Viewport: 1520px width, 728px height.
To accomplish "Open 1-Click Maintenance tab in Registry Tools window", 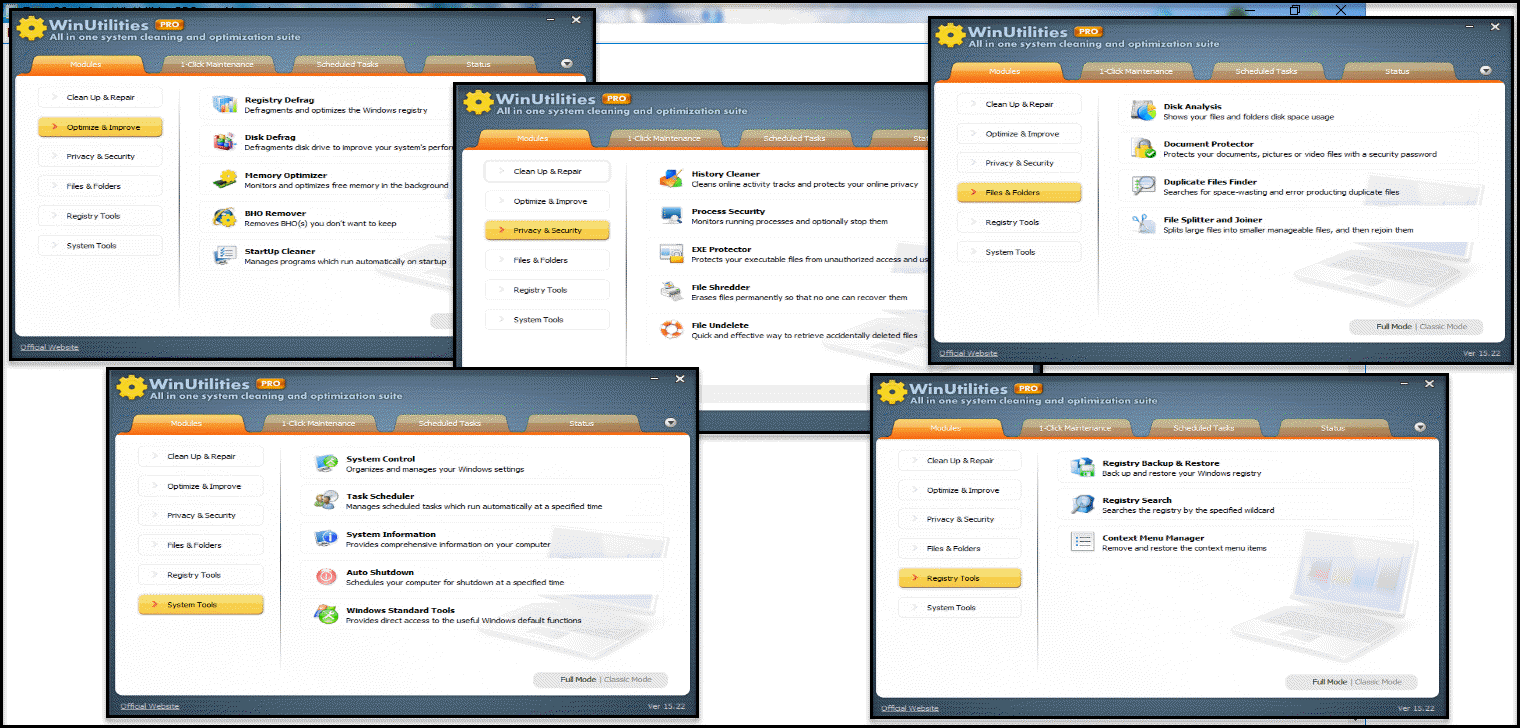I will point(1075,428).
